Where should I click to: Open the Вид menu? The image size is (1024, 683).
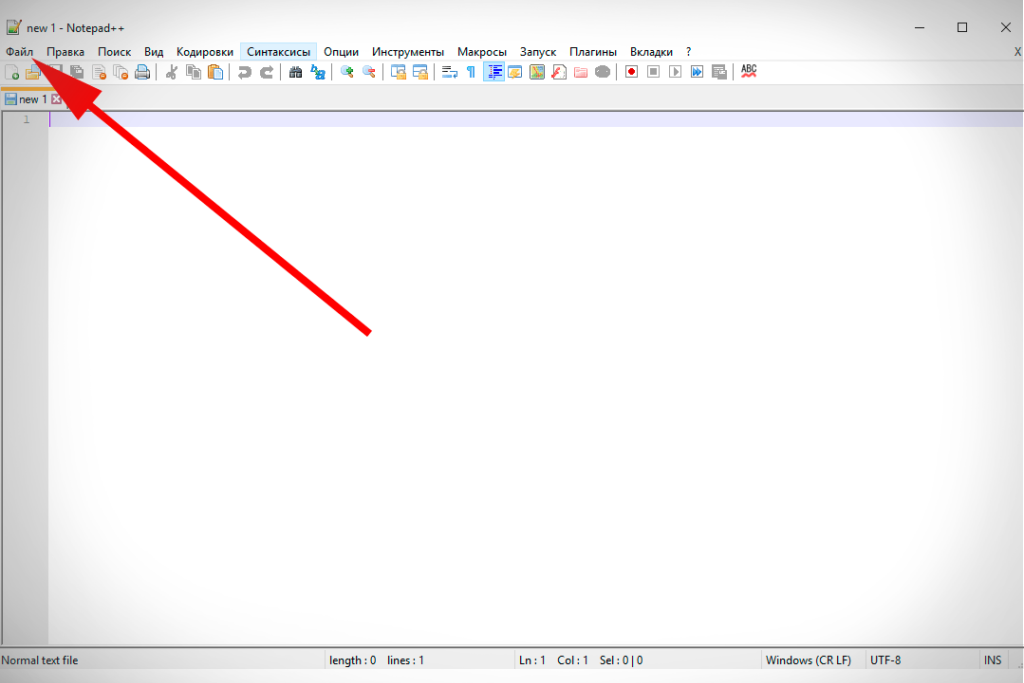point(153,52)
